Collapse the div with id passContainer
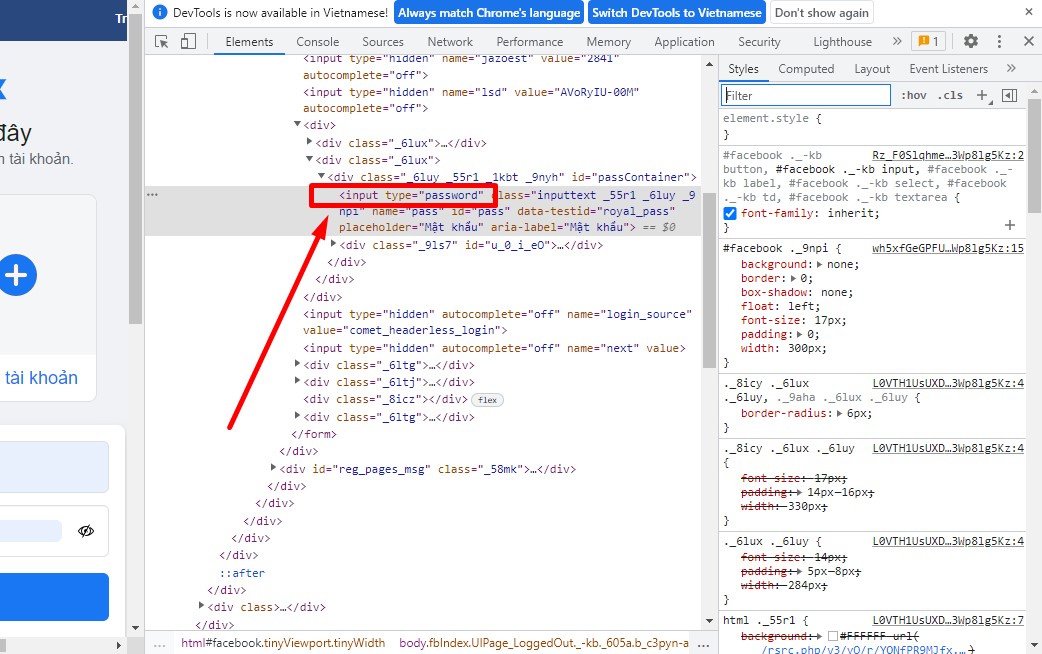1042x654 pixels. [322, 176]
